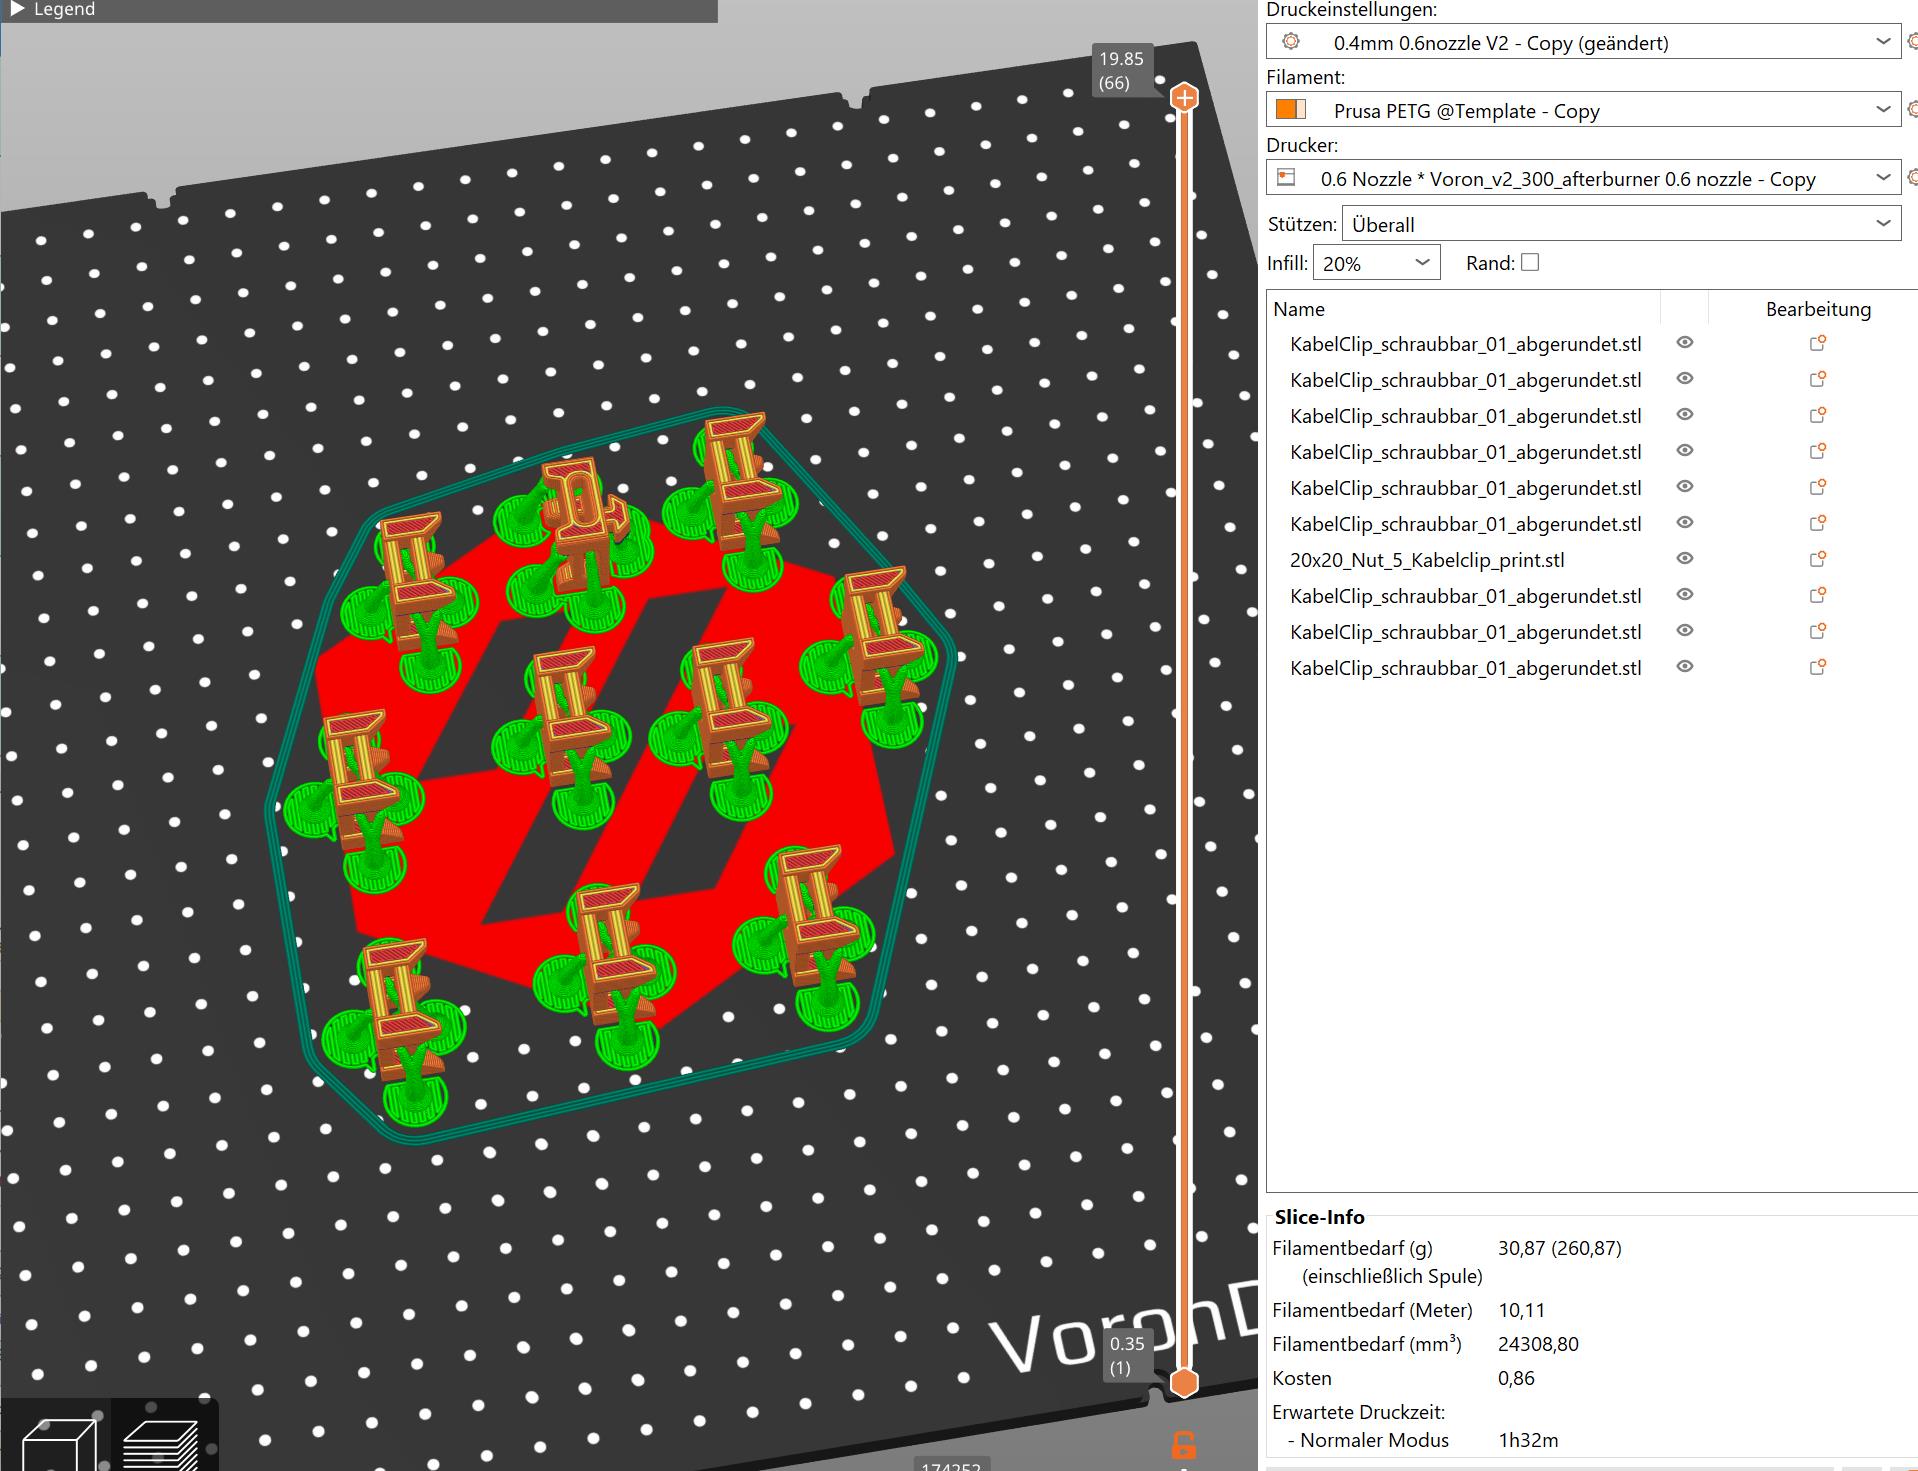Image resolution: width=1918 pixels, height=1471 pixels.
Task: Open the Druckeinstellungen preset dropdown
Action: (x=1583, y=42)
